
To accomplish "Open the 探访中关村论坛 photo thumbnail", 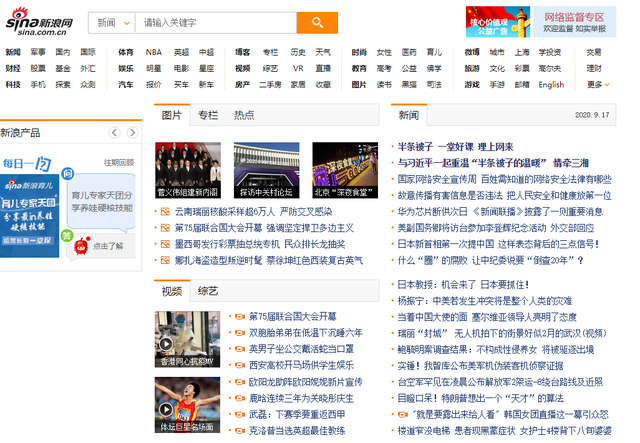I will [267, 170].
